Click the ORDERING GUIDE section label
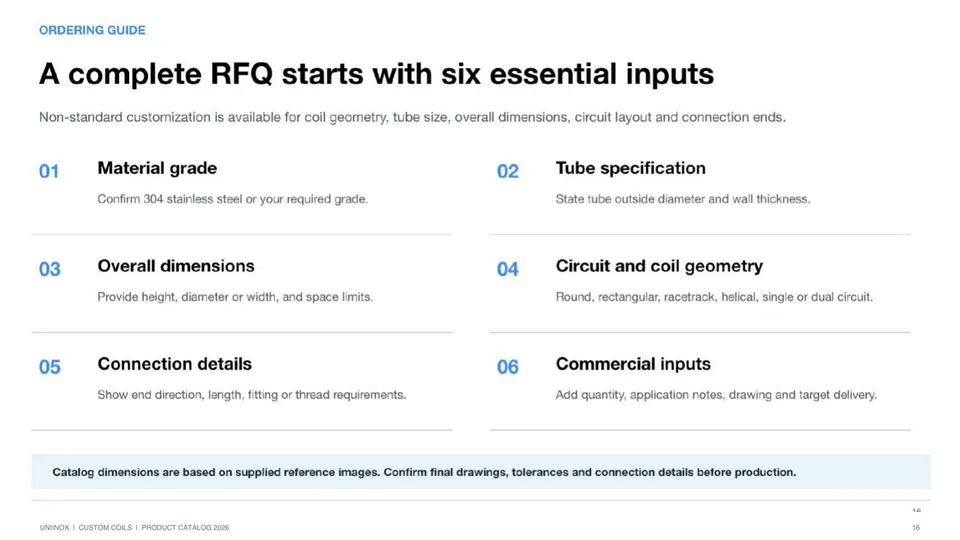 coord(92,30)
